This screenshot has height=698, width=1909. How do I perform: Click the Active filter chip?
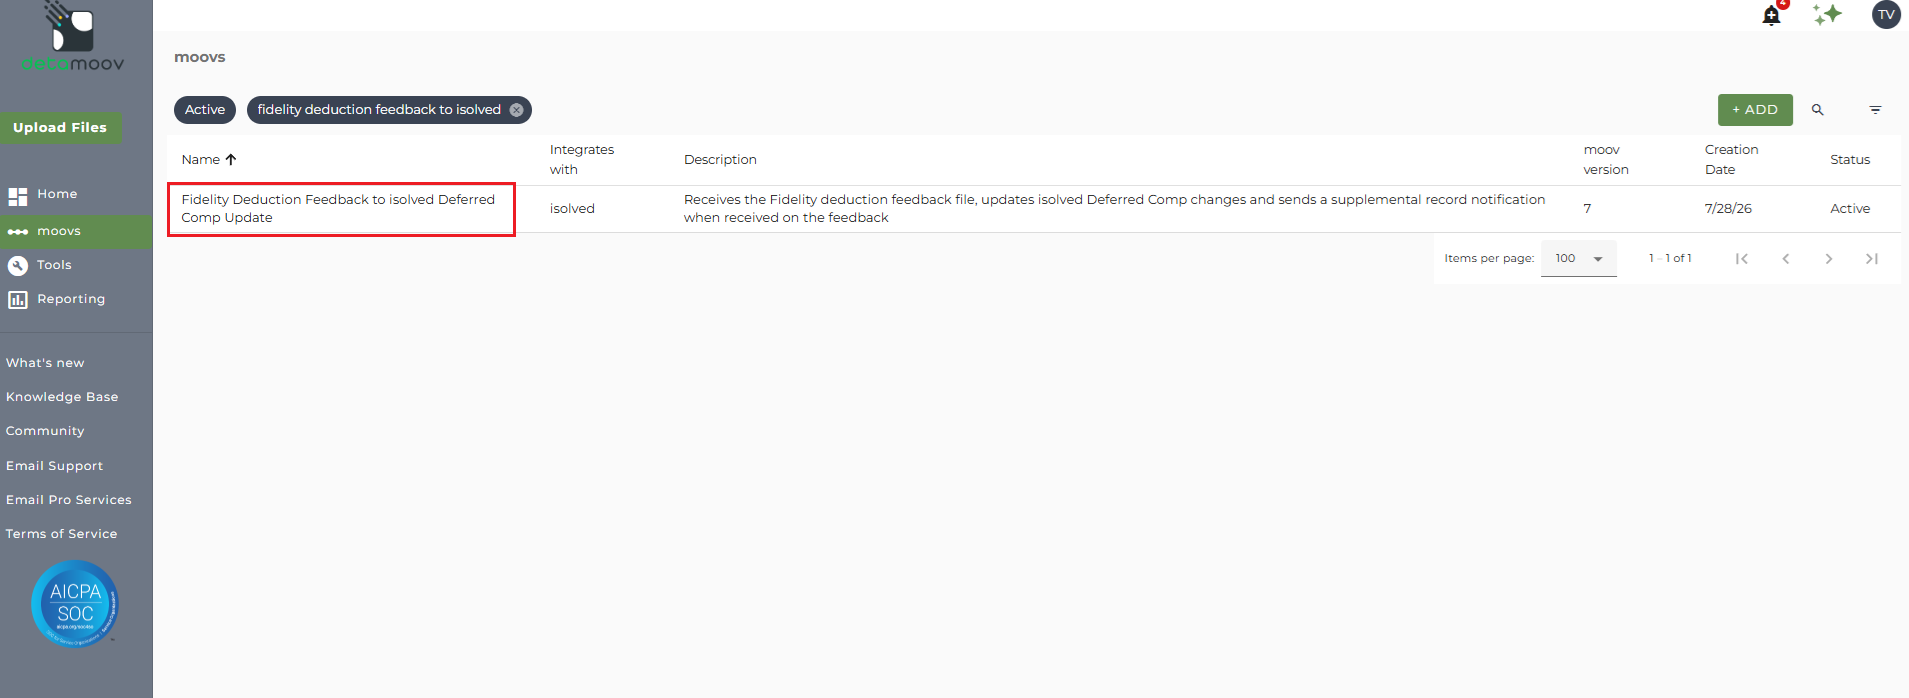coord(205,110)
